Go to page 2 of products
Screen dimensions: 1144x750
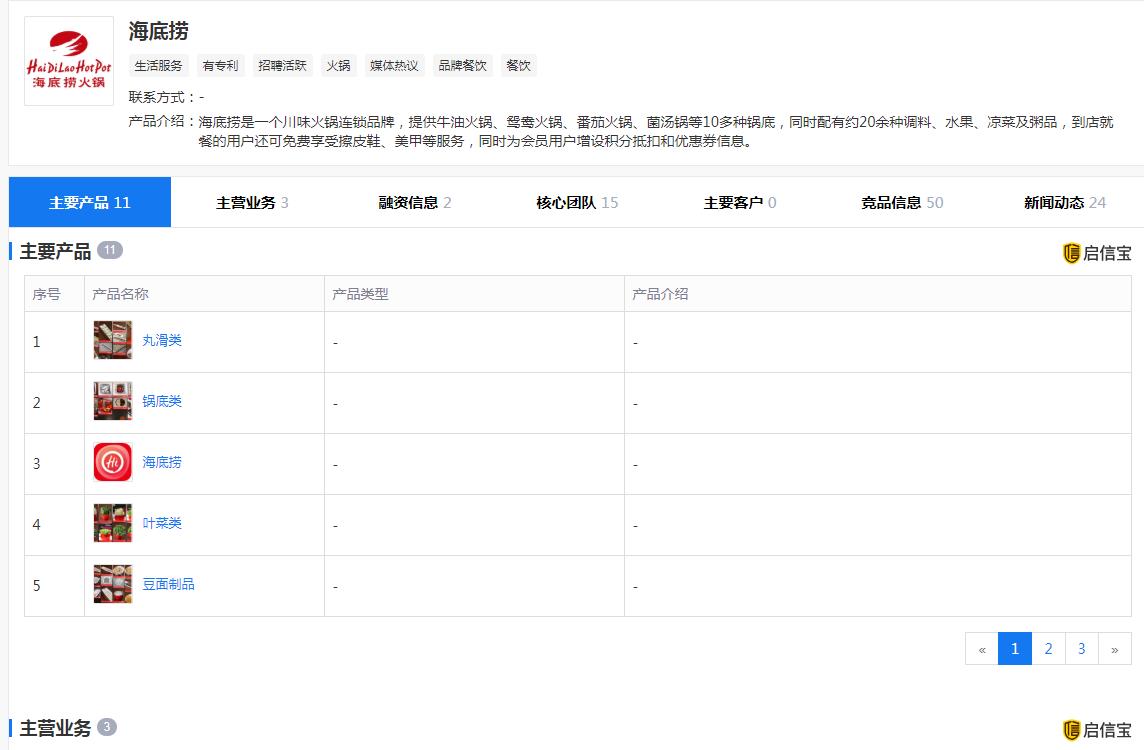pyautogui.click(x=1048, y=649)
